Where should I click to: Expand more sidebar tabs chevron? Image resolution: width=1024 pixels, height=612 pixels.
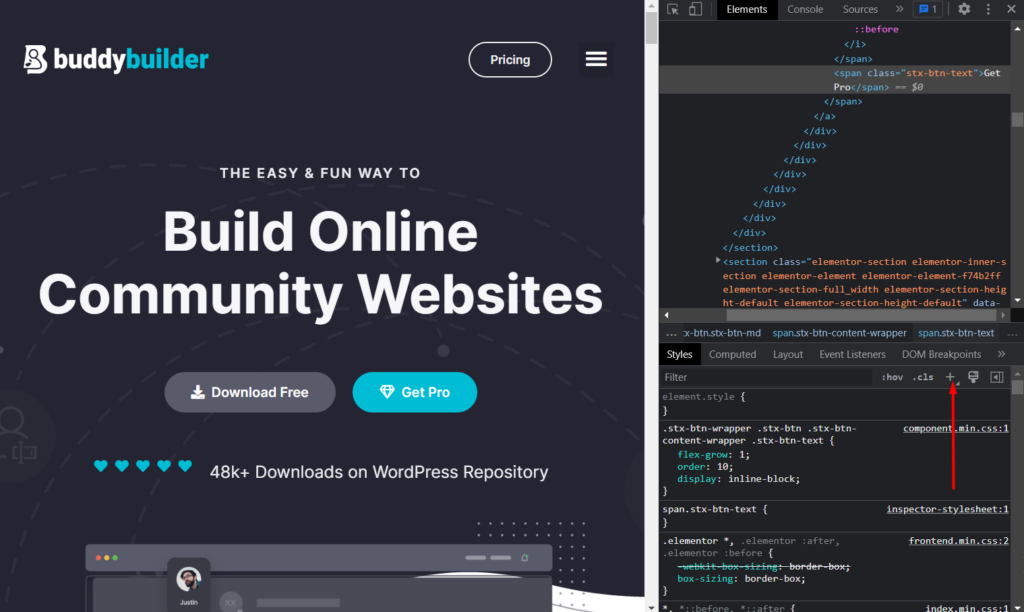[x=1001, y=354]
